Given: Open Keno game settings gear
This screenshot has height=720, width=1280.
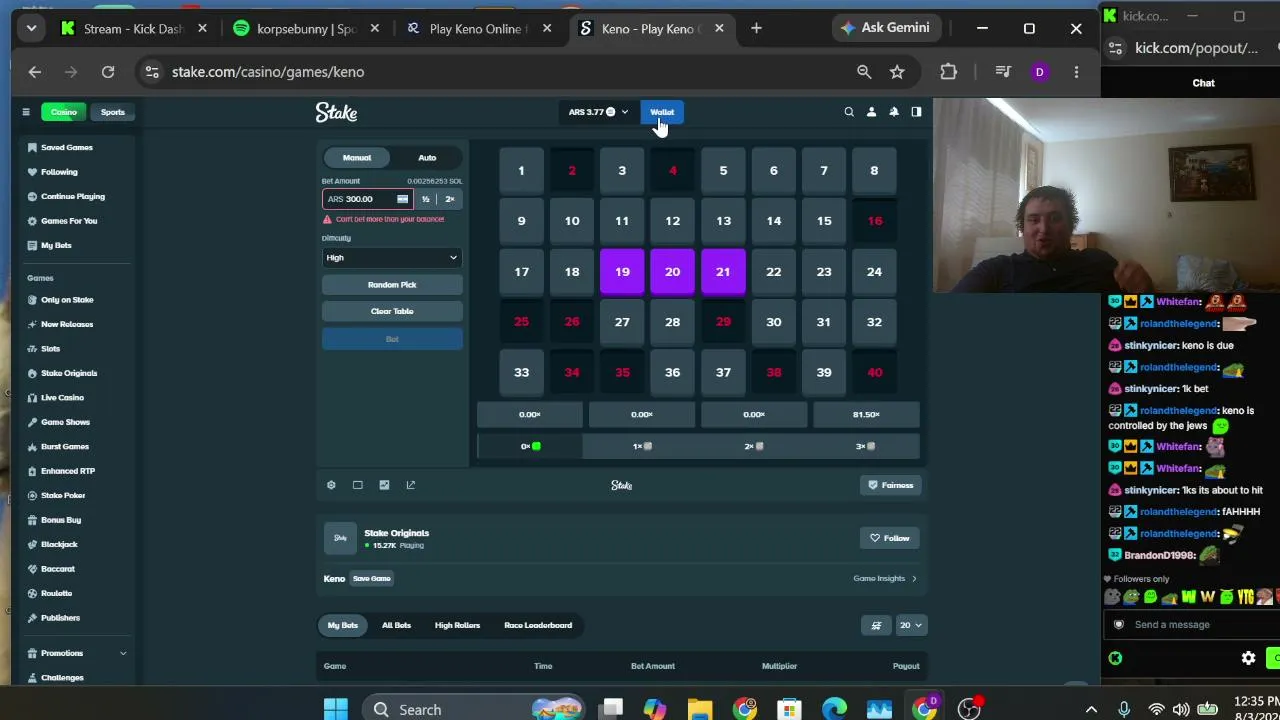Looking at the screenshot, I should tap(331, 485).
